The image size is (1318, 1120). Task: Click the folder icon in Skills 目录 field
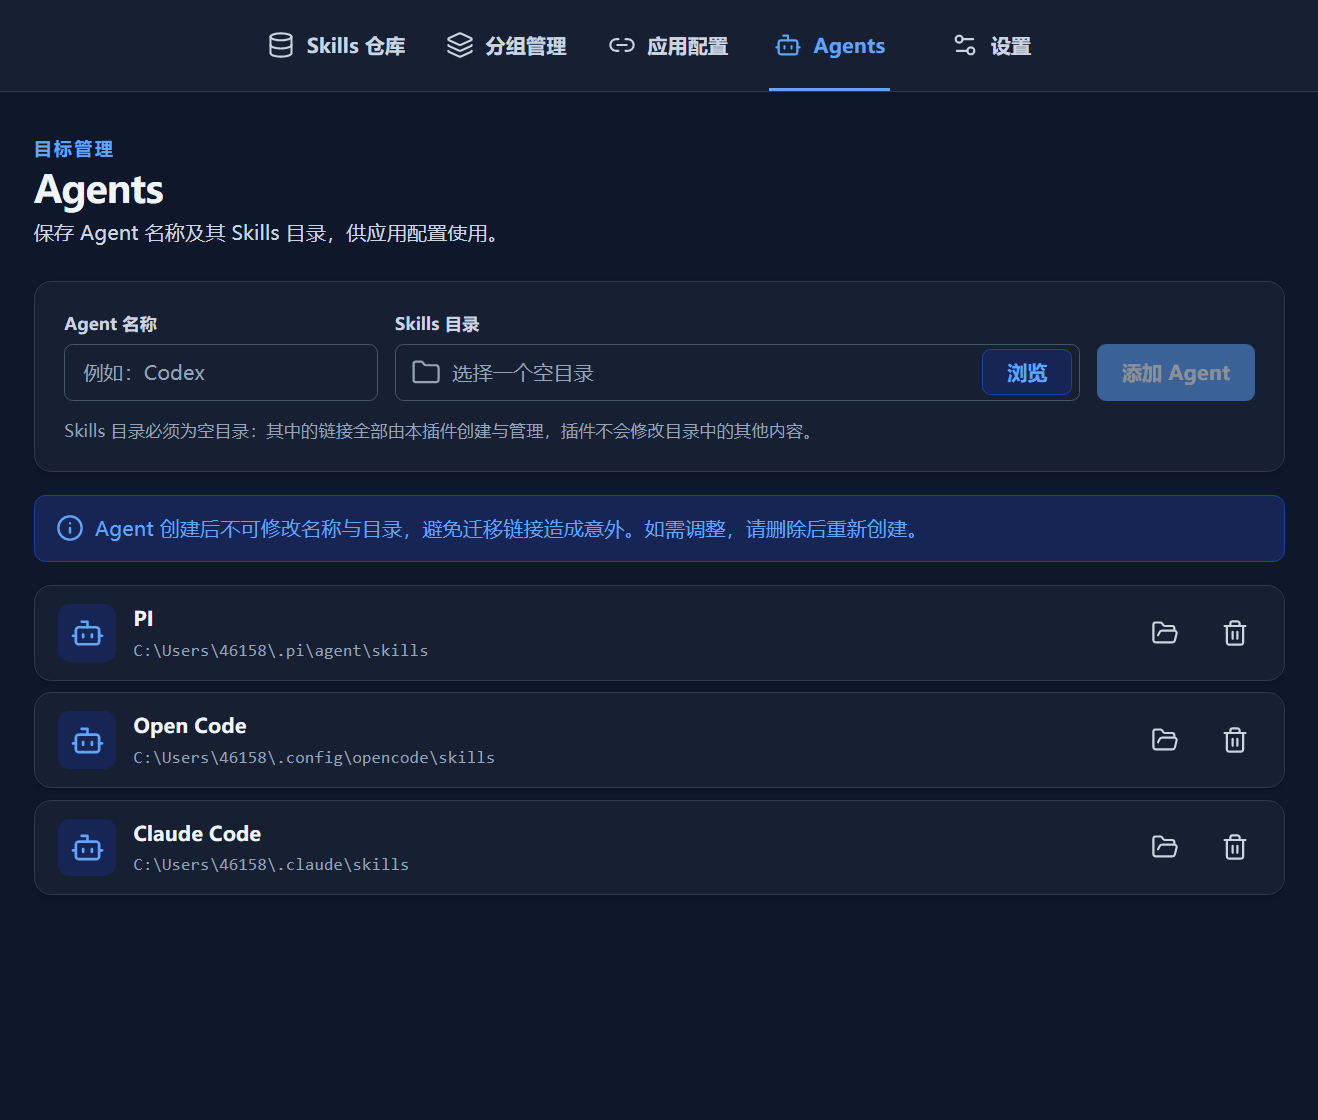426,372
